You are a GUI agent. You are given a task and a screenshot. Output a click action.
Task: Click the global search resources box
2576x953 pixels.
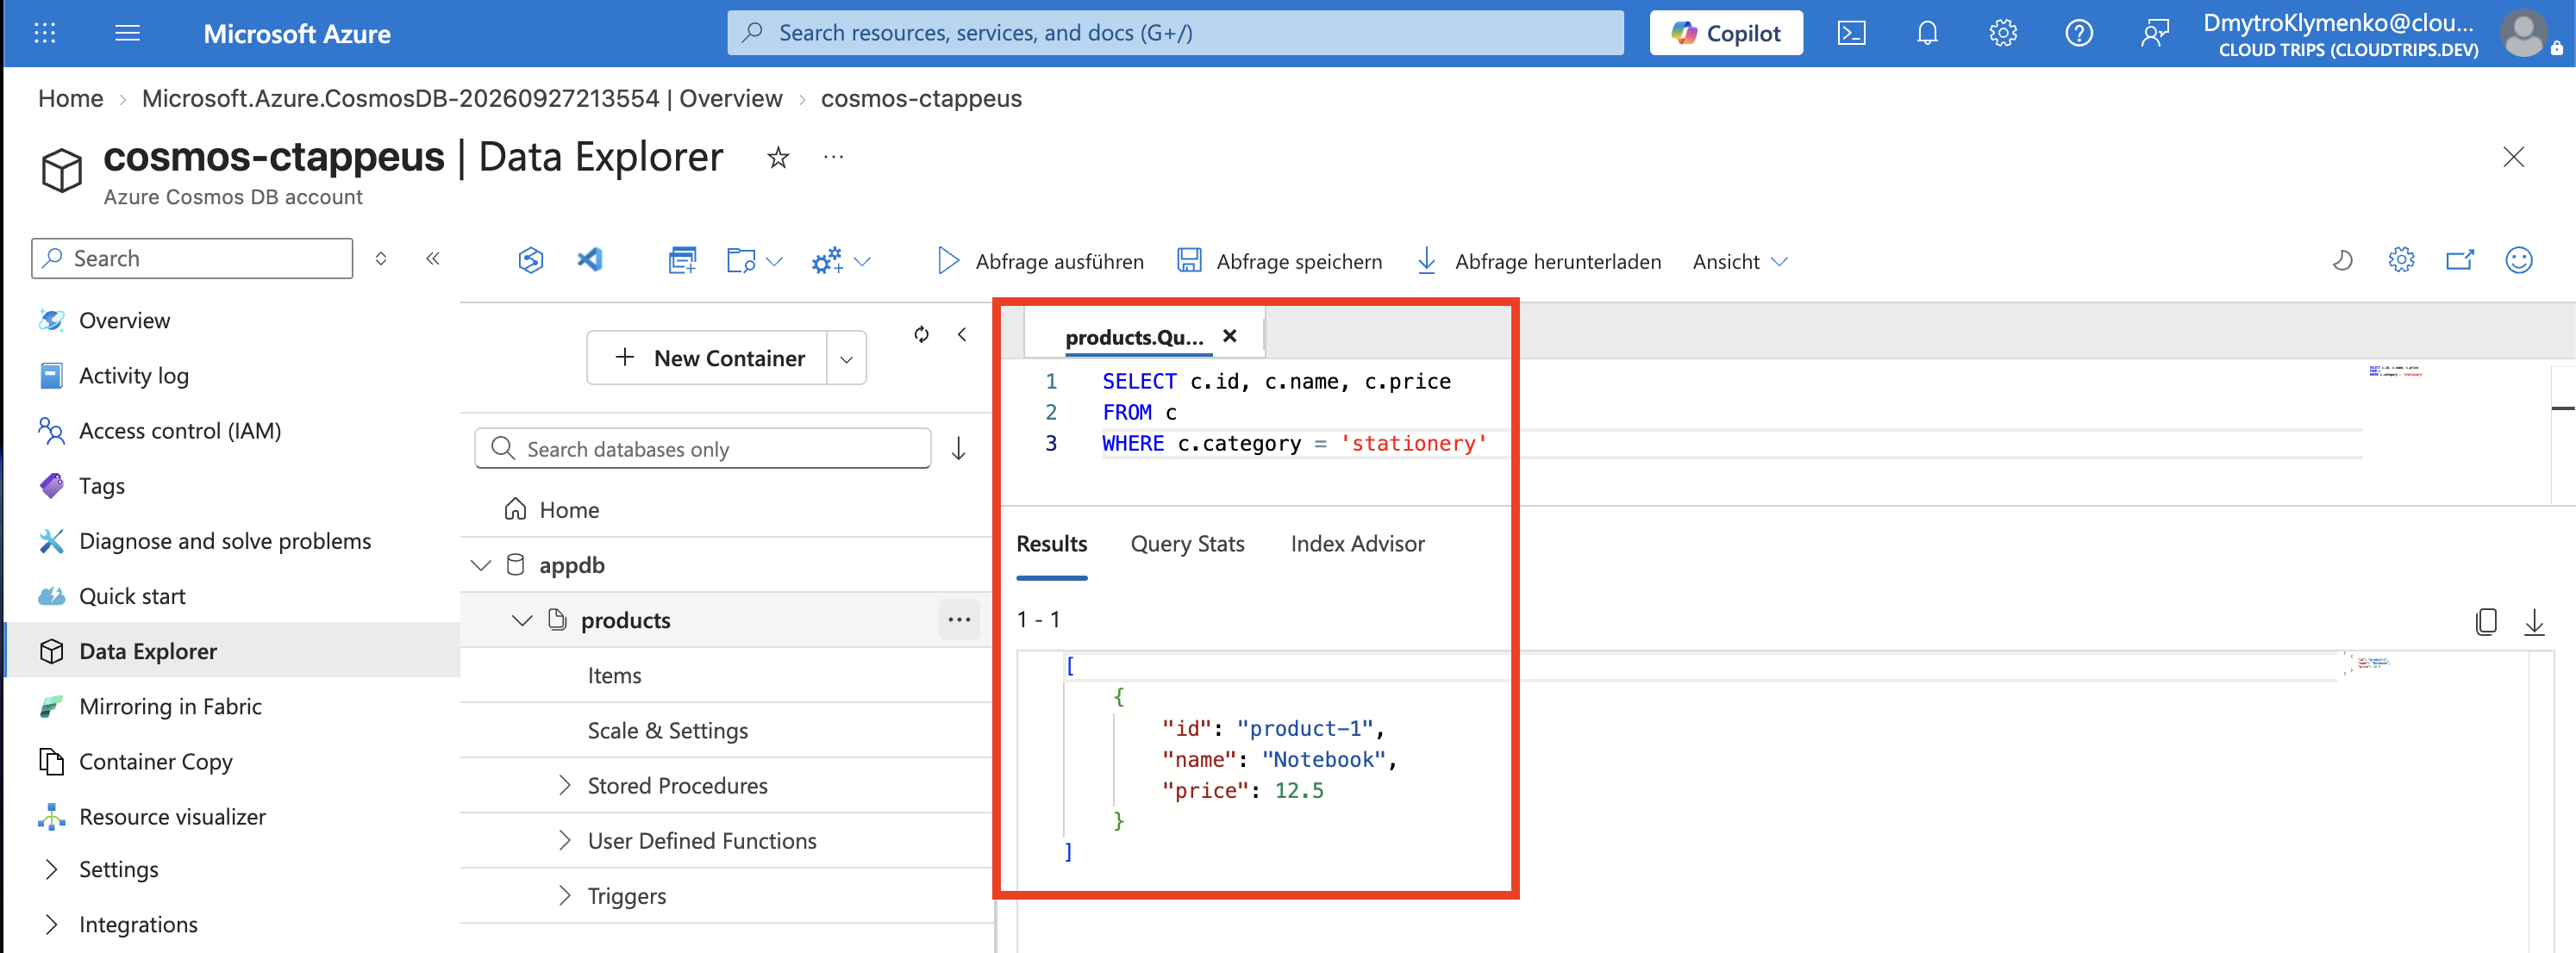click(1175, 33)
